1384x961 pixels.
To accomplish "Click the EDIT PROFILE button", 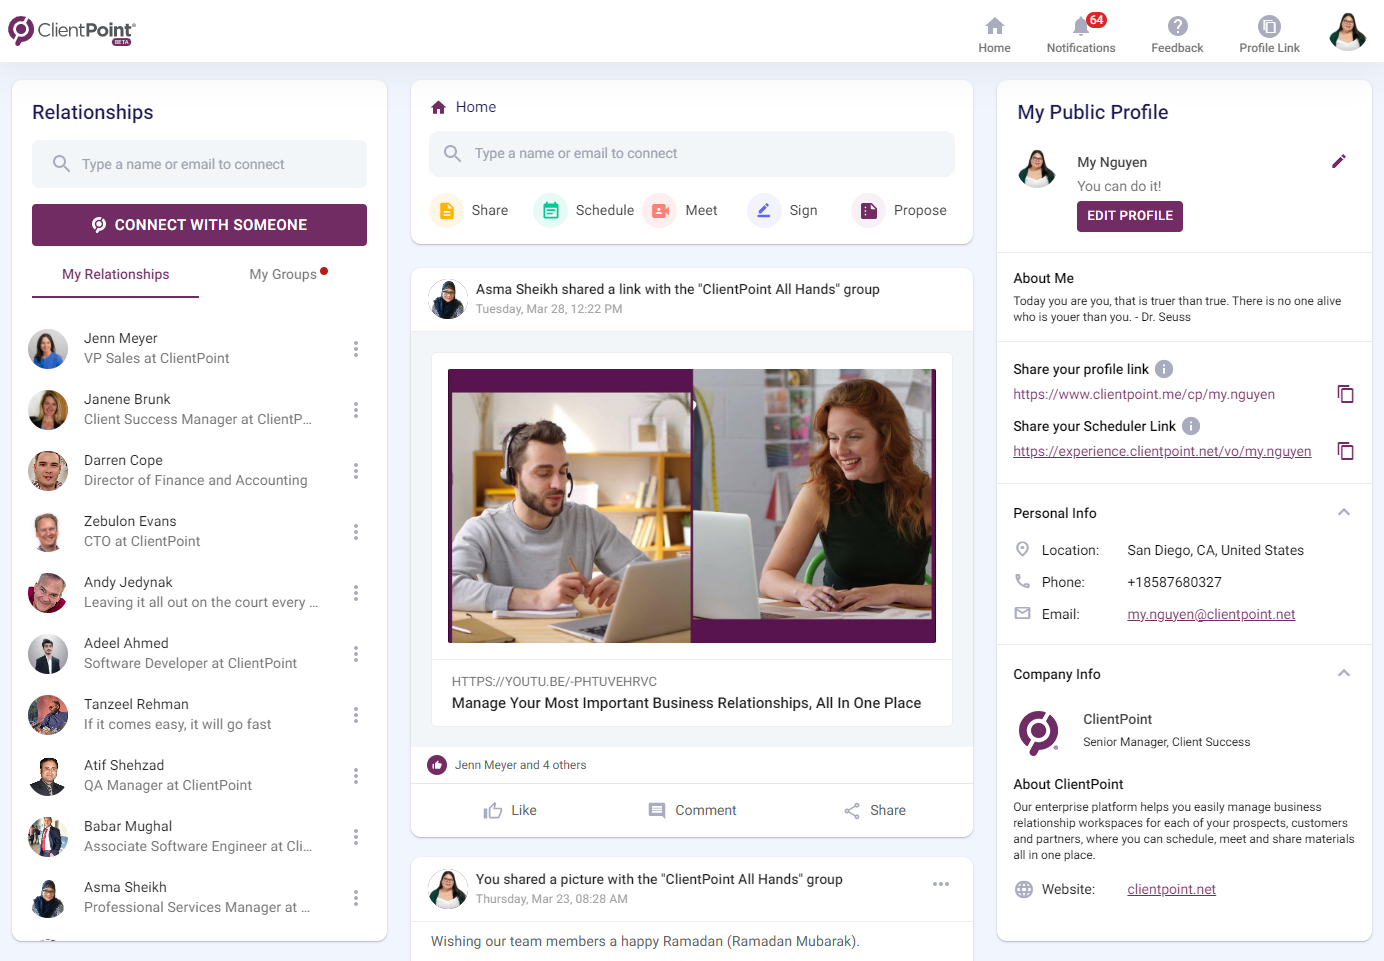I will pyautogui.click(x=1130, y=216).
